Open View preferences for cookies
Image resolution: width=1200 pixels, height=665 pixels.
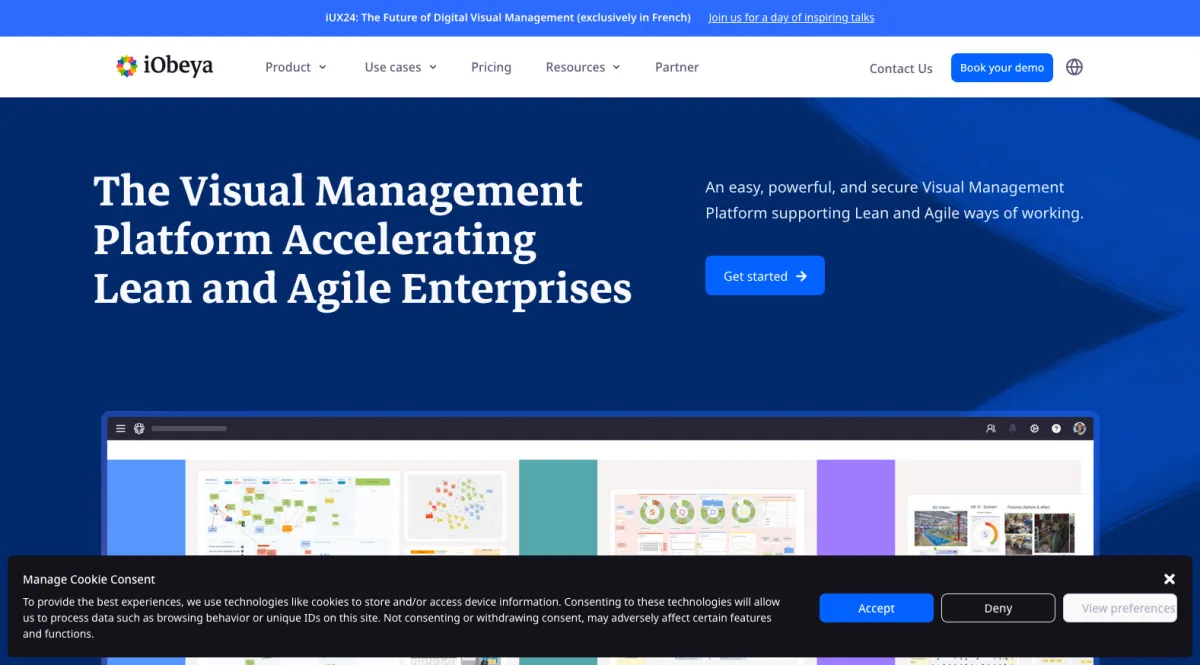tap(1120, 608)
